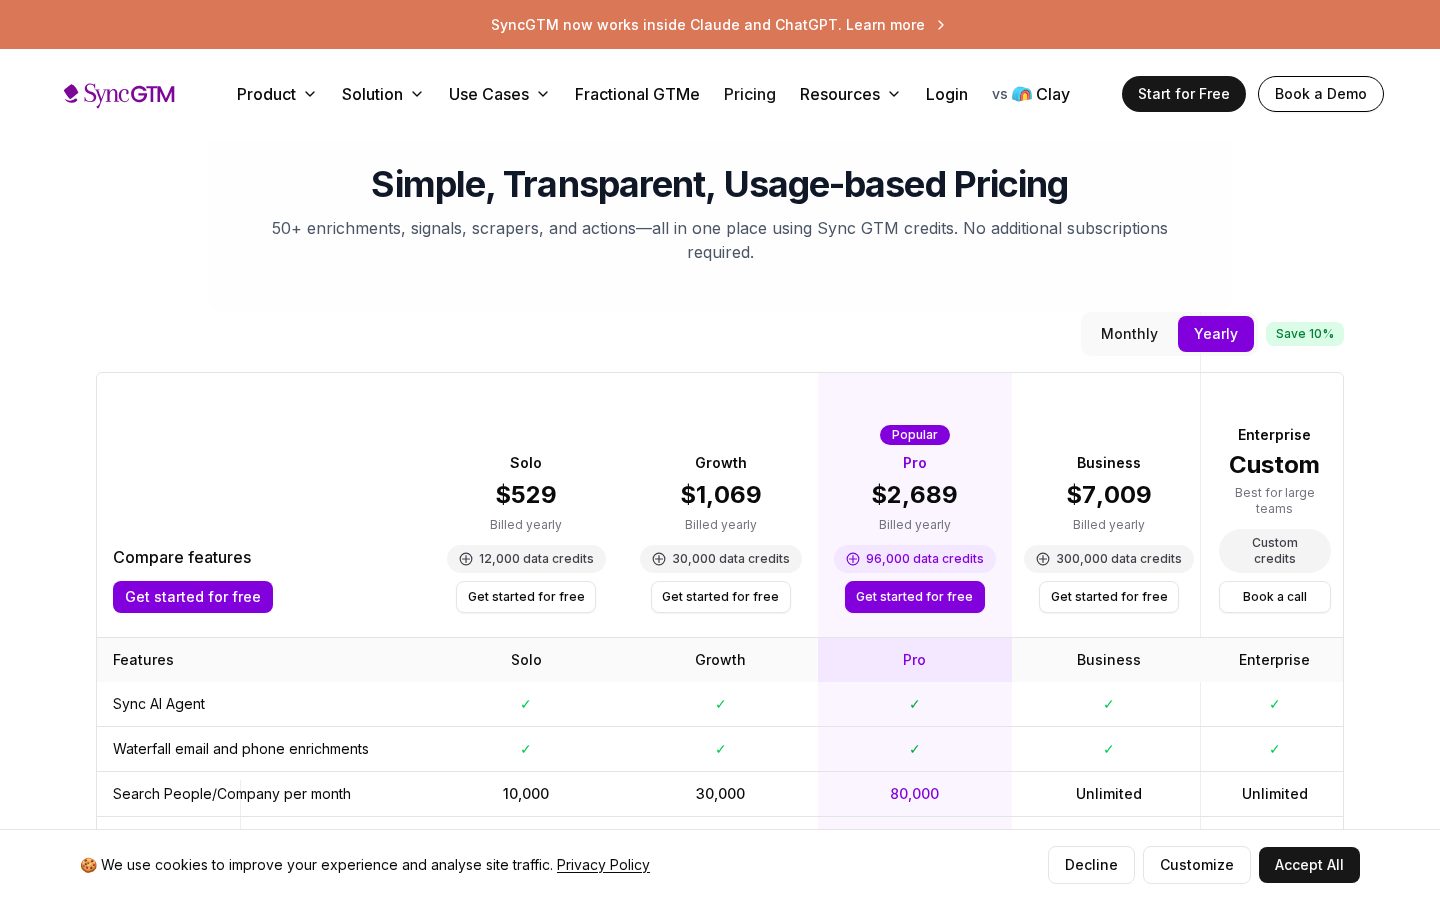Accept All cookies

[1309, 865]
